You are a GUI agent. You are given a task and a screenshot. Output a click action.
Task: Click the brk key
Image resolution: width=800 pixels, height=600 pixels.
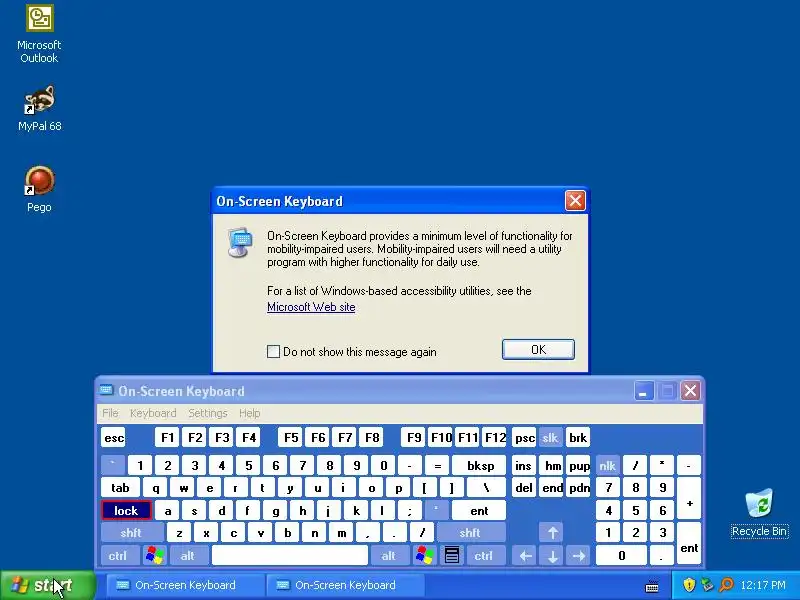(578, 437)
